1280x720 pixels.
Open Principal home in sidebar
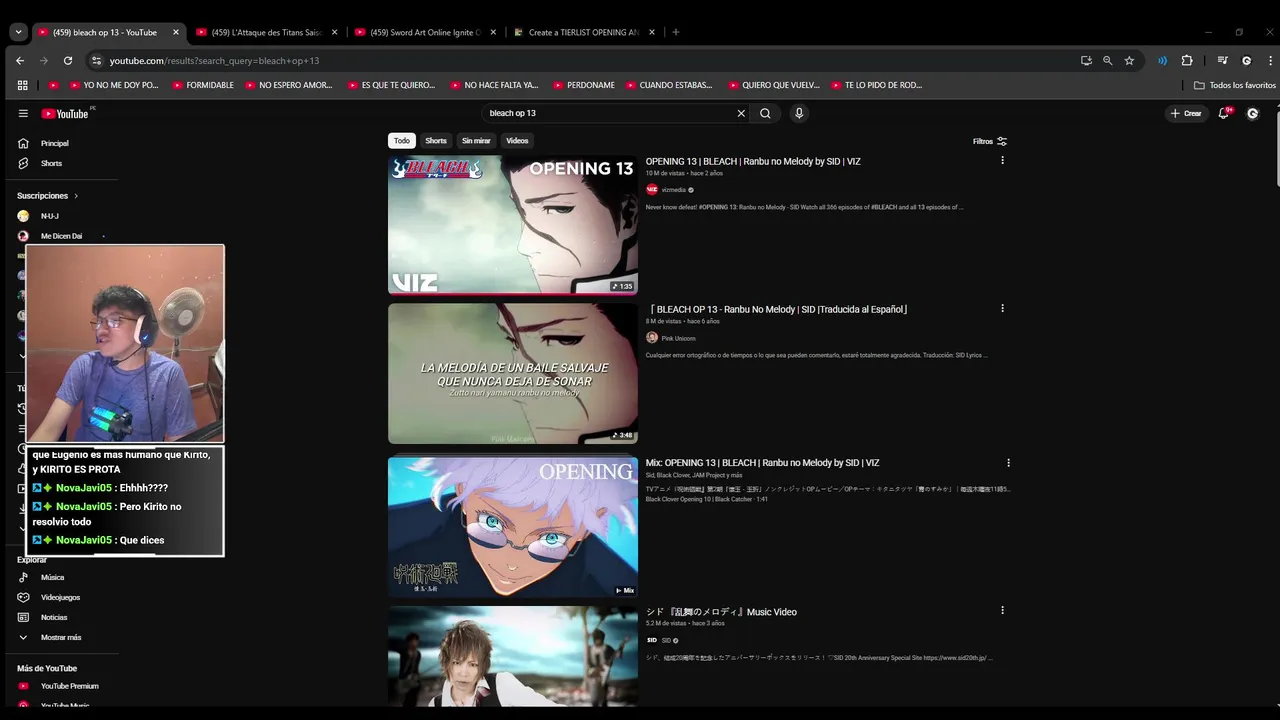[54, 143]
